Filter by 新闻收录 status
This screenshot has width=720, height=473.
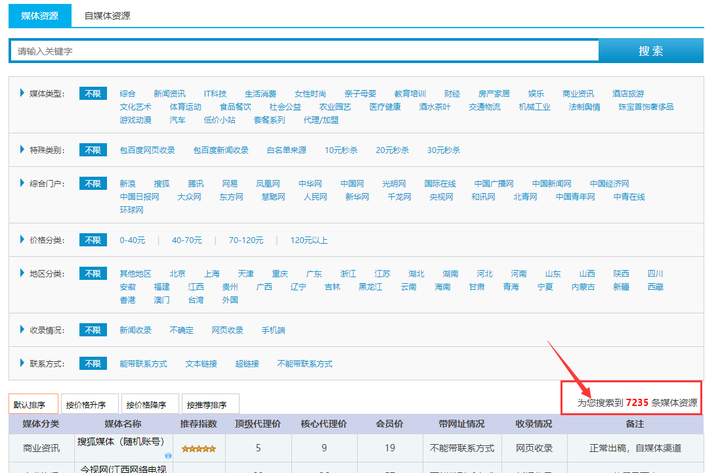(135, 330)
